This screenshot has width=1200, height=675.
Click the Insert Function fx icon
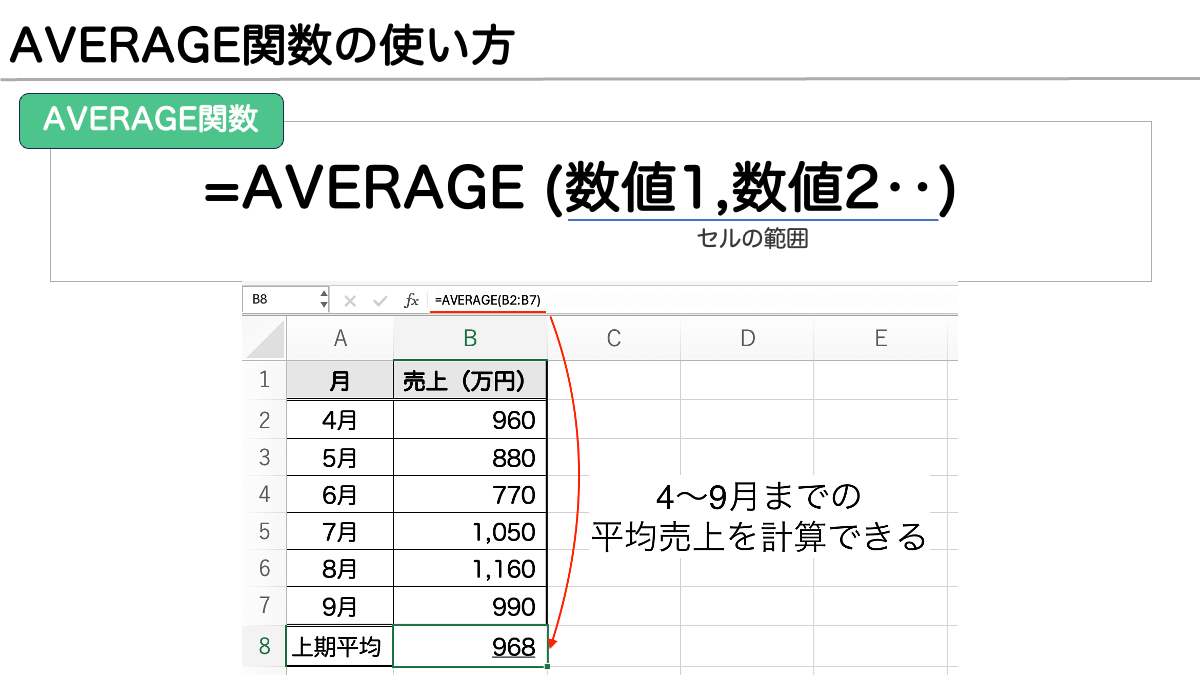coord(412,299)
